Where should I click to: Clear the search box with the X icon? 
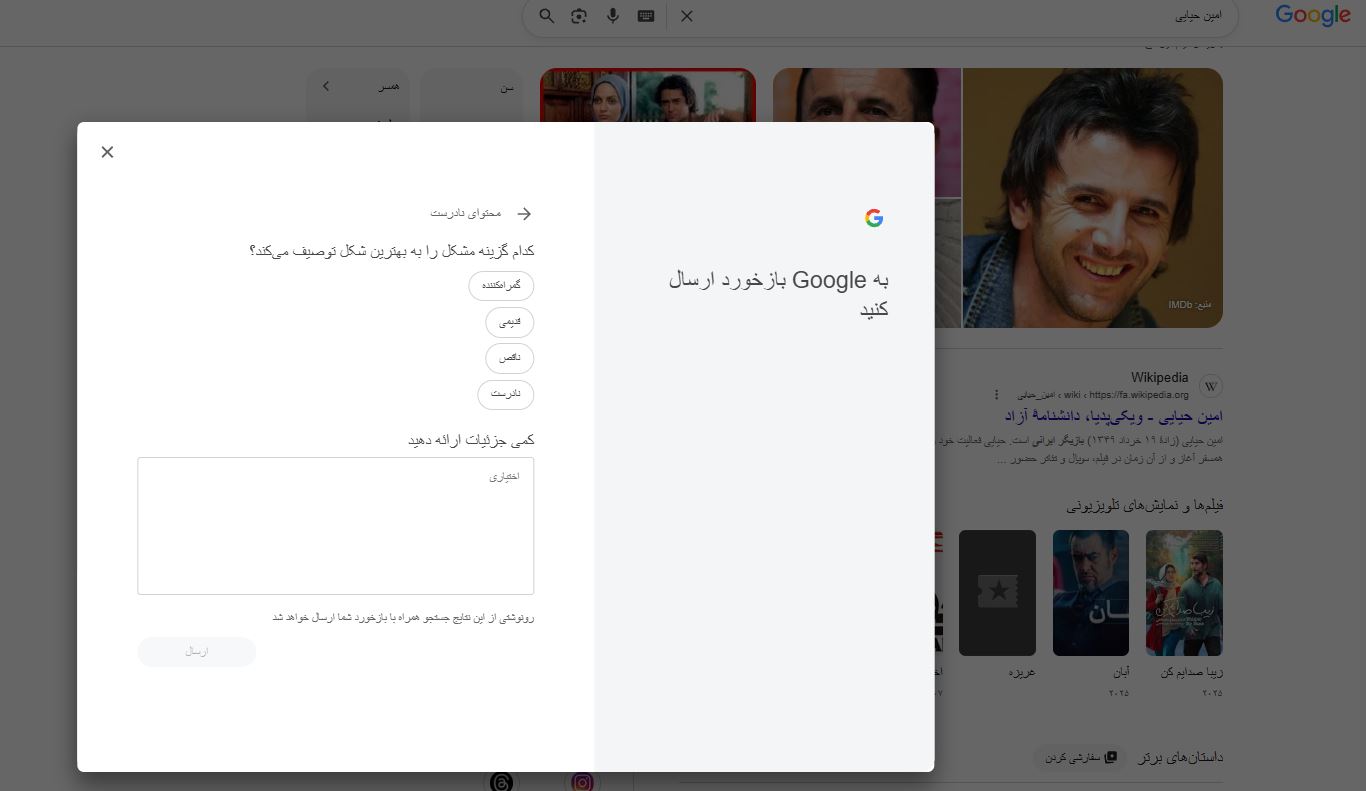(687, 16)
